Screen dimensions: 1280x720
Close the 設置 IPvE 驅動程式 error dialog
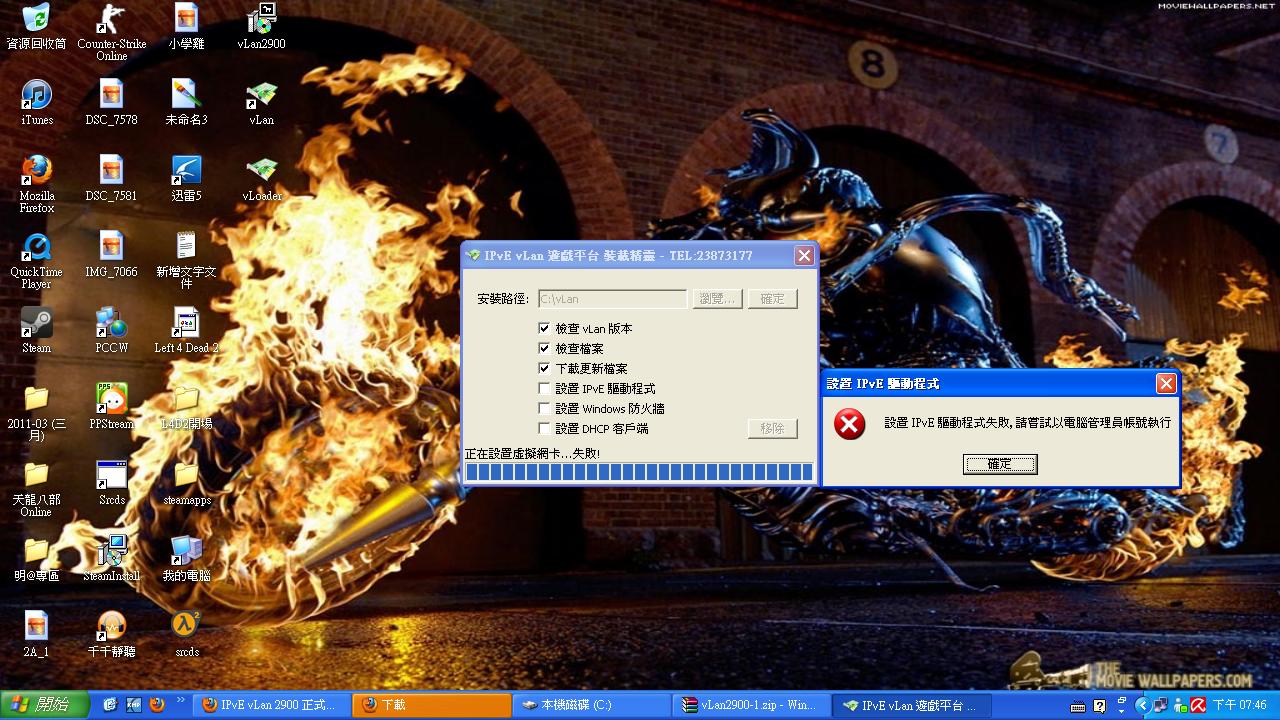click(x=1166, y=383)
